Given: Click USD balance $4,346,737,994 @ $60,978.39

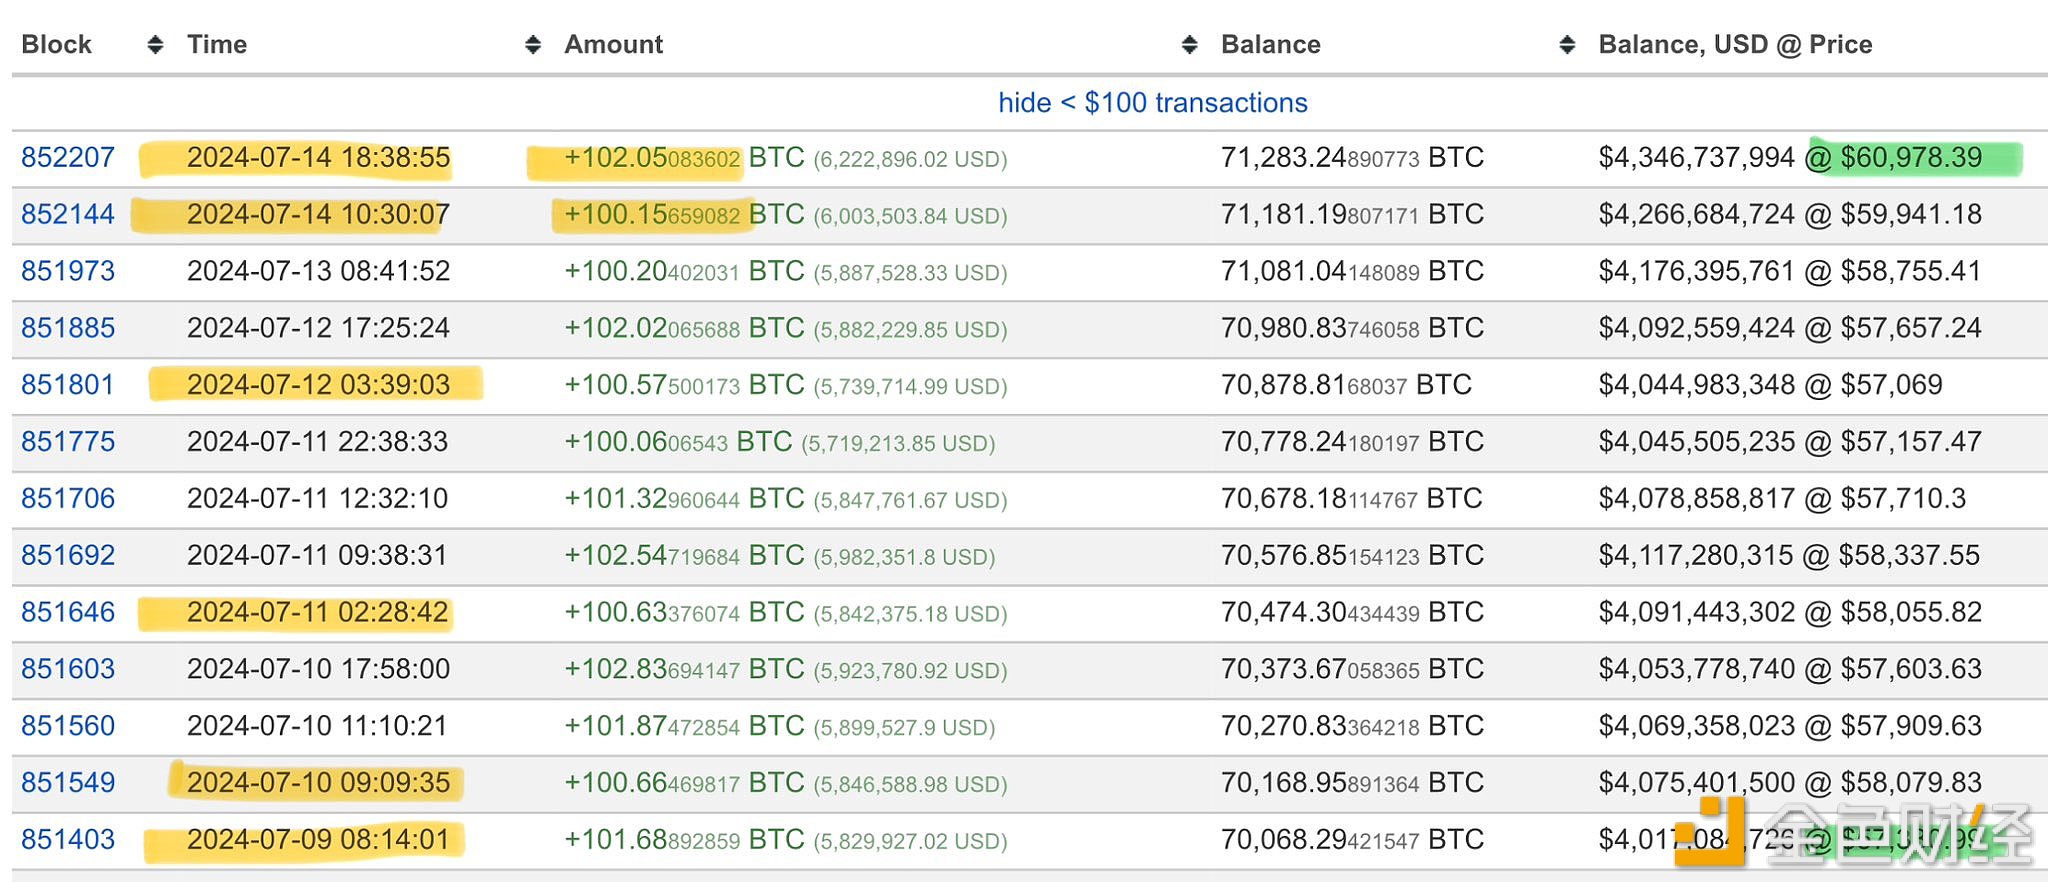Looking at the screenshot, I should point(1790,158).
